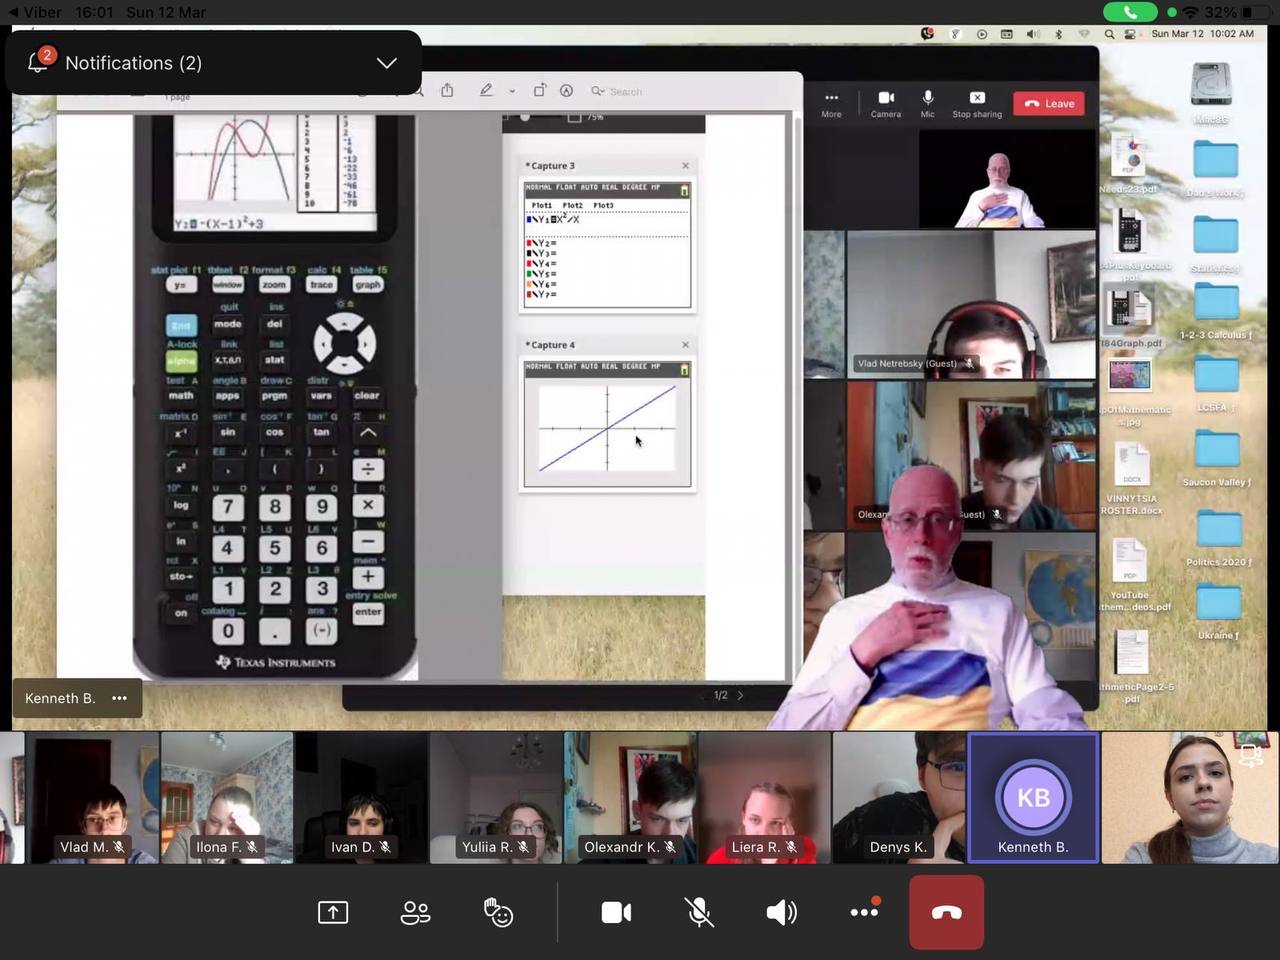
Task: Open the options menu beside Kenneth B. label
Action: [x=120, y=698]
